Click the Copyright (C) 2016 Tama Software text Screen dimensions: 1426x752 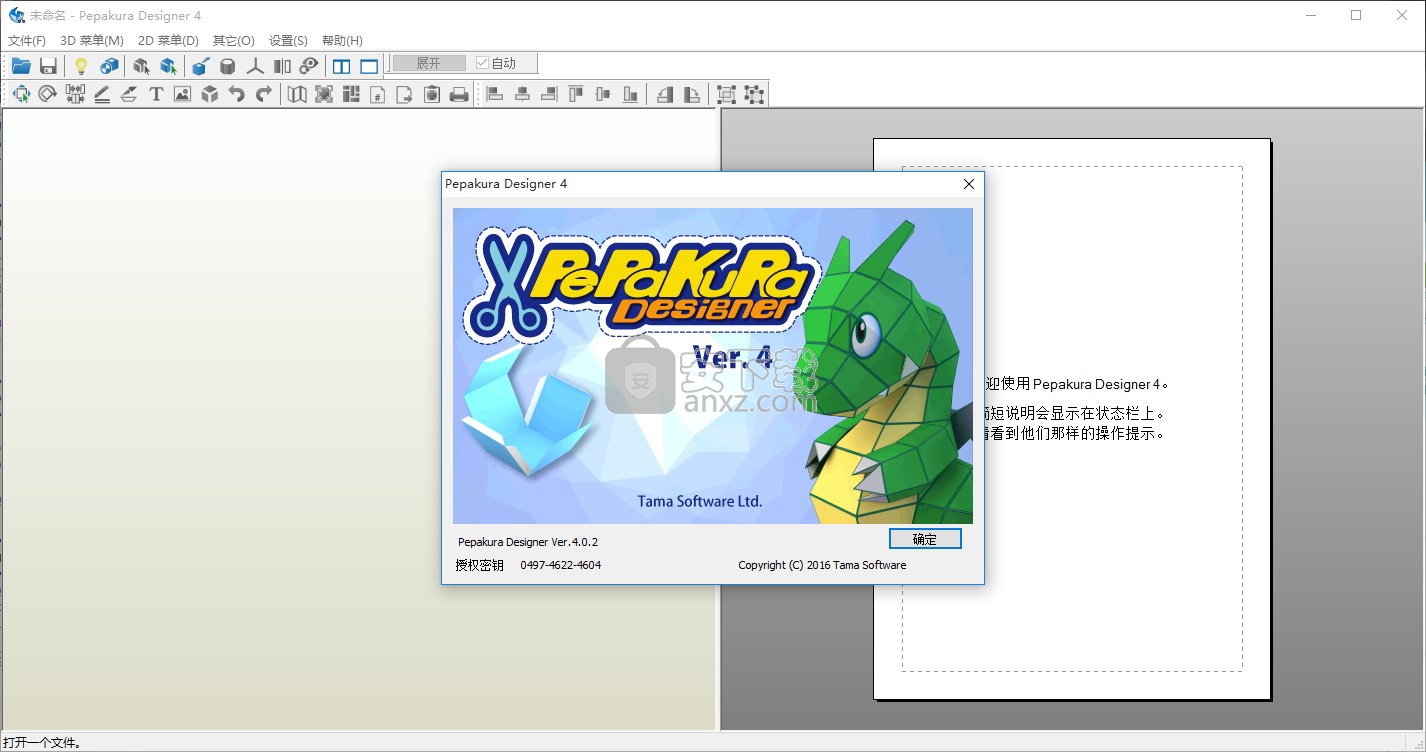click(x=822, y=565)
